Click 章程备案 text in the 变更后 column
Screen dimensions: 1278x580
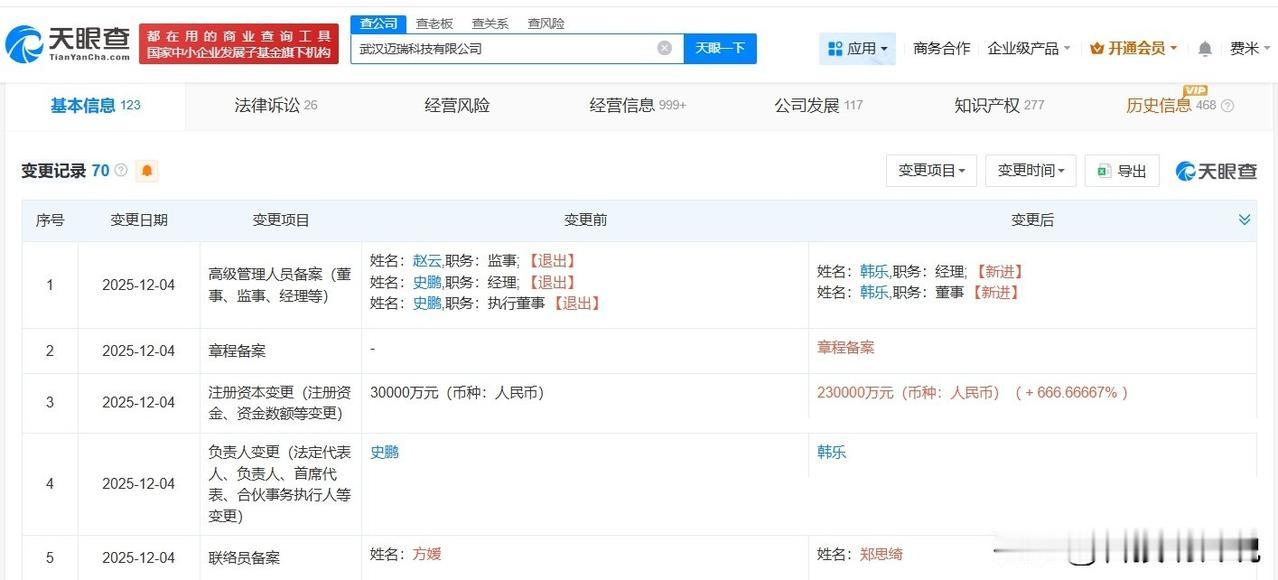845,348
